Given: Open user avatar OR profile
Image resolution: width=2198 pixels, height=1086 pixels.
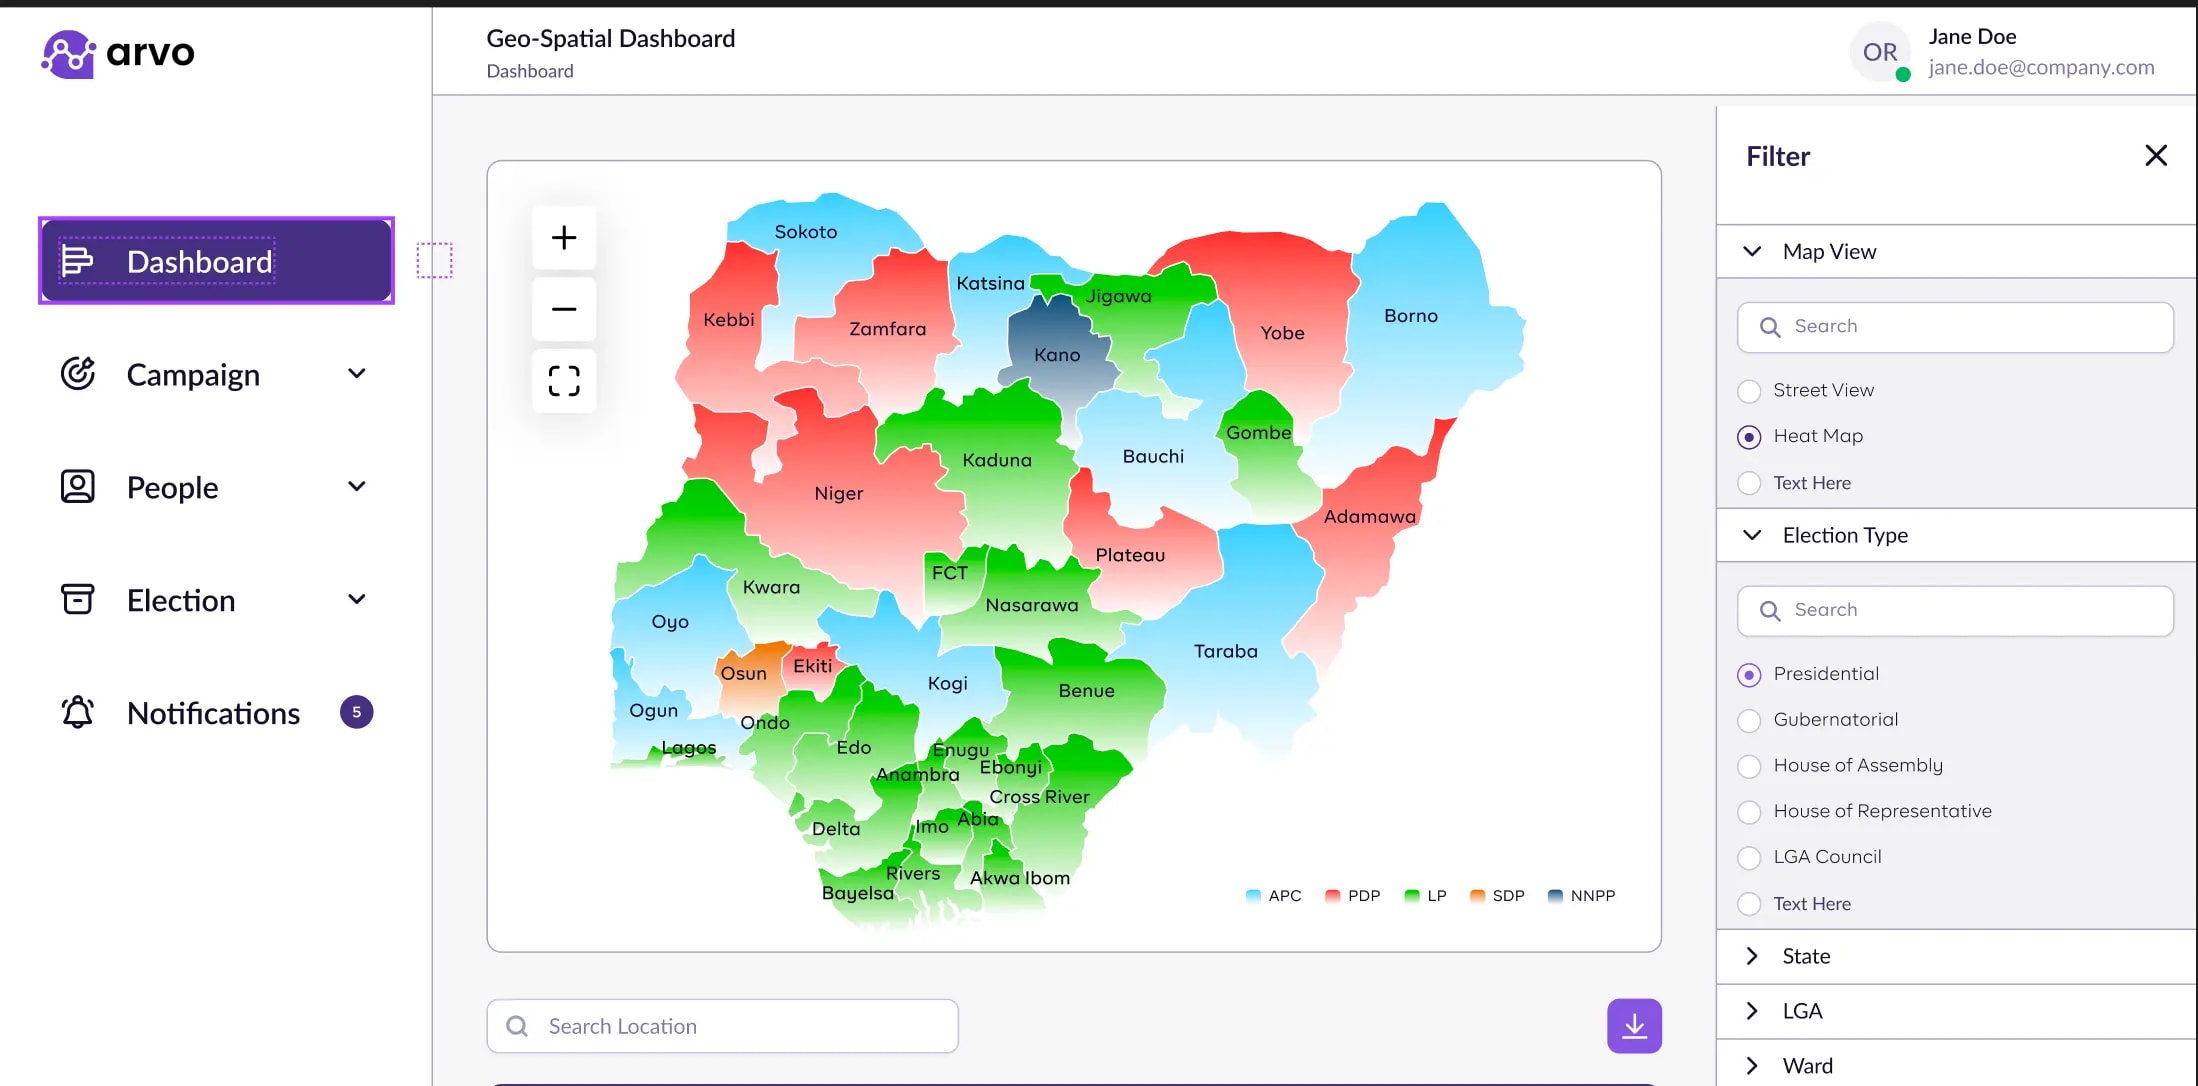Looking at the screenshot, I should (x=1880, y=52).
